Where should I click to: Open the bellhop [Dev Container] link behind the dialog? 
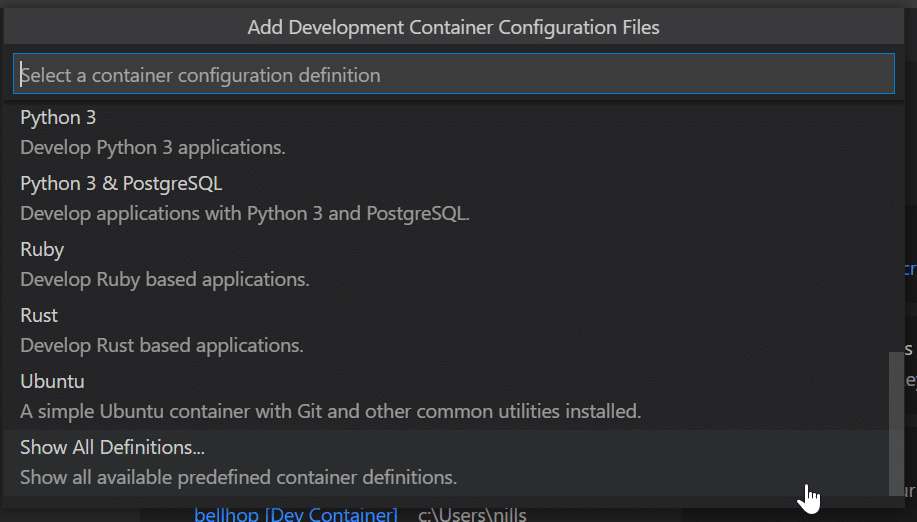[x=296, y=514]
